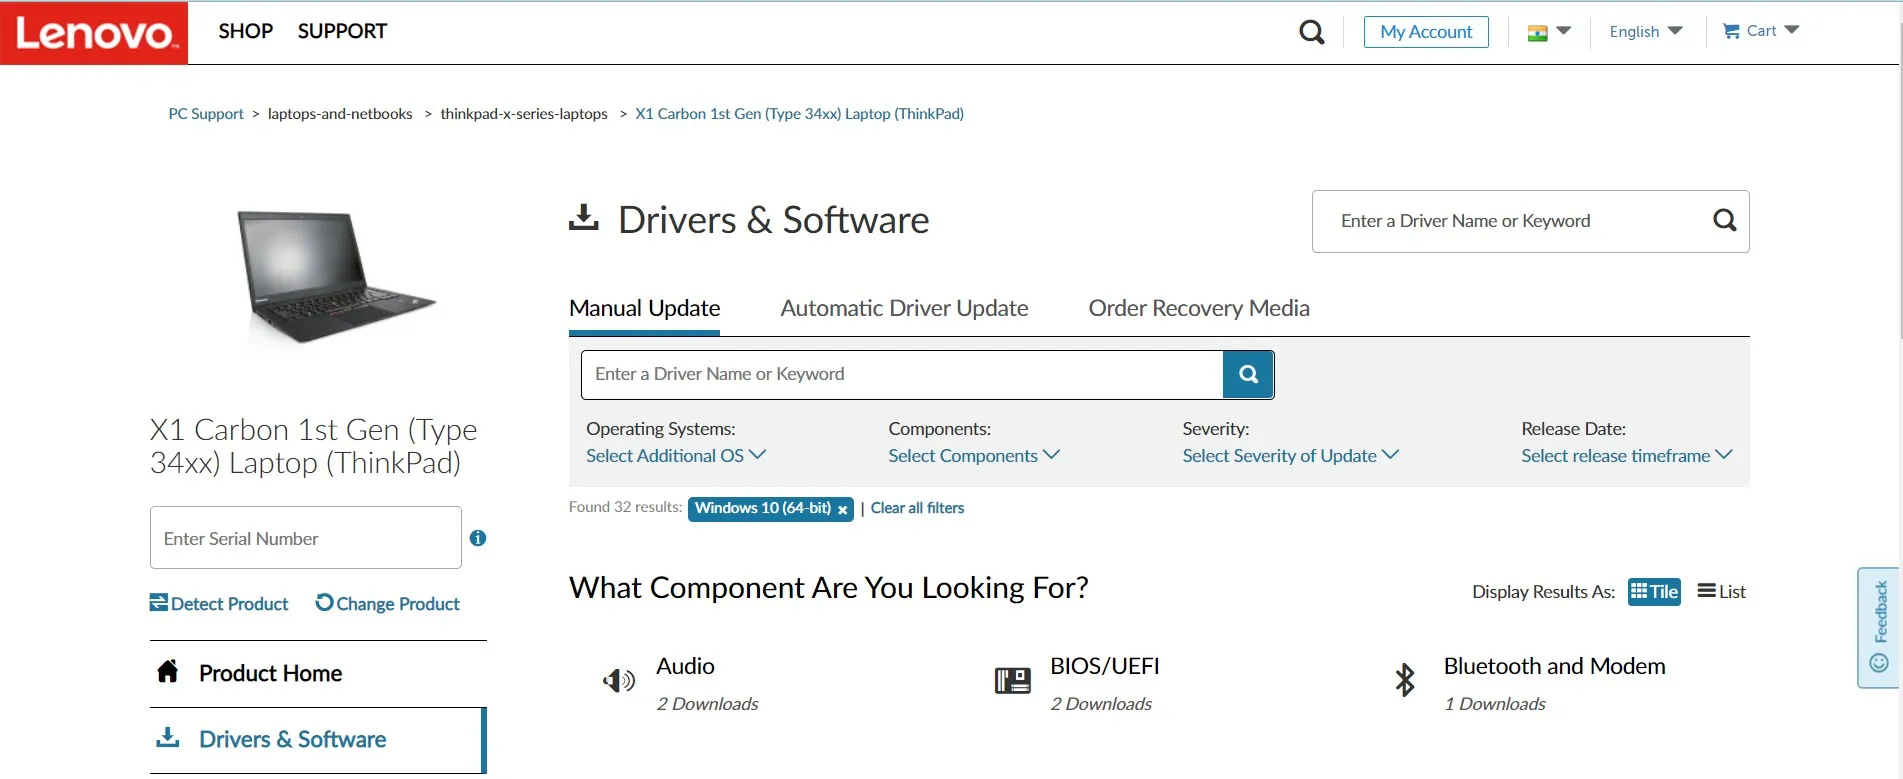This screenshot has width=1903, height=779.
Task: Click the India flag country selector
Action: [1549, 32]
